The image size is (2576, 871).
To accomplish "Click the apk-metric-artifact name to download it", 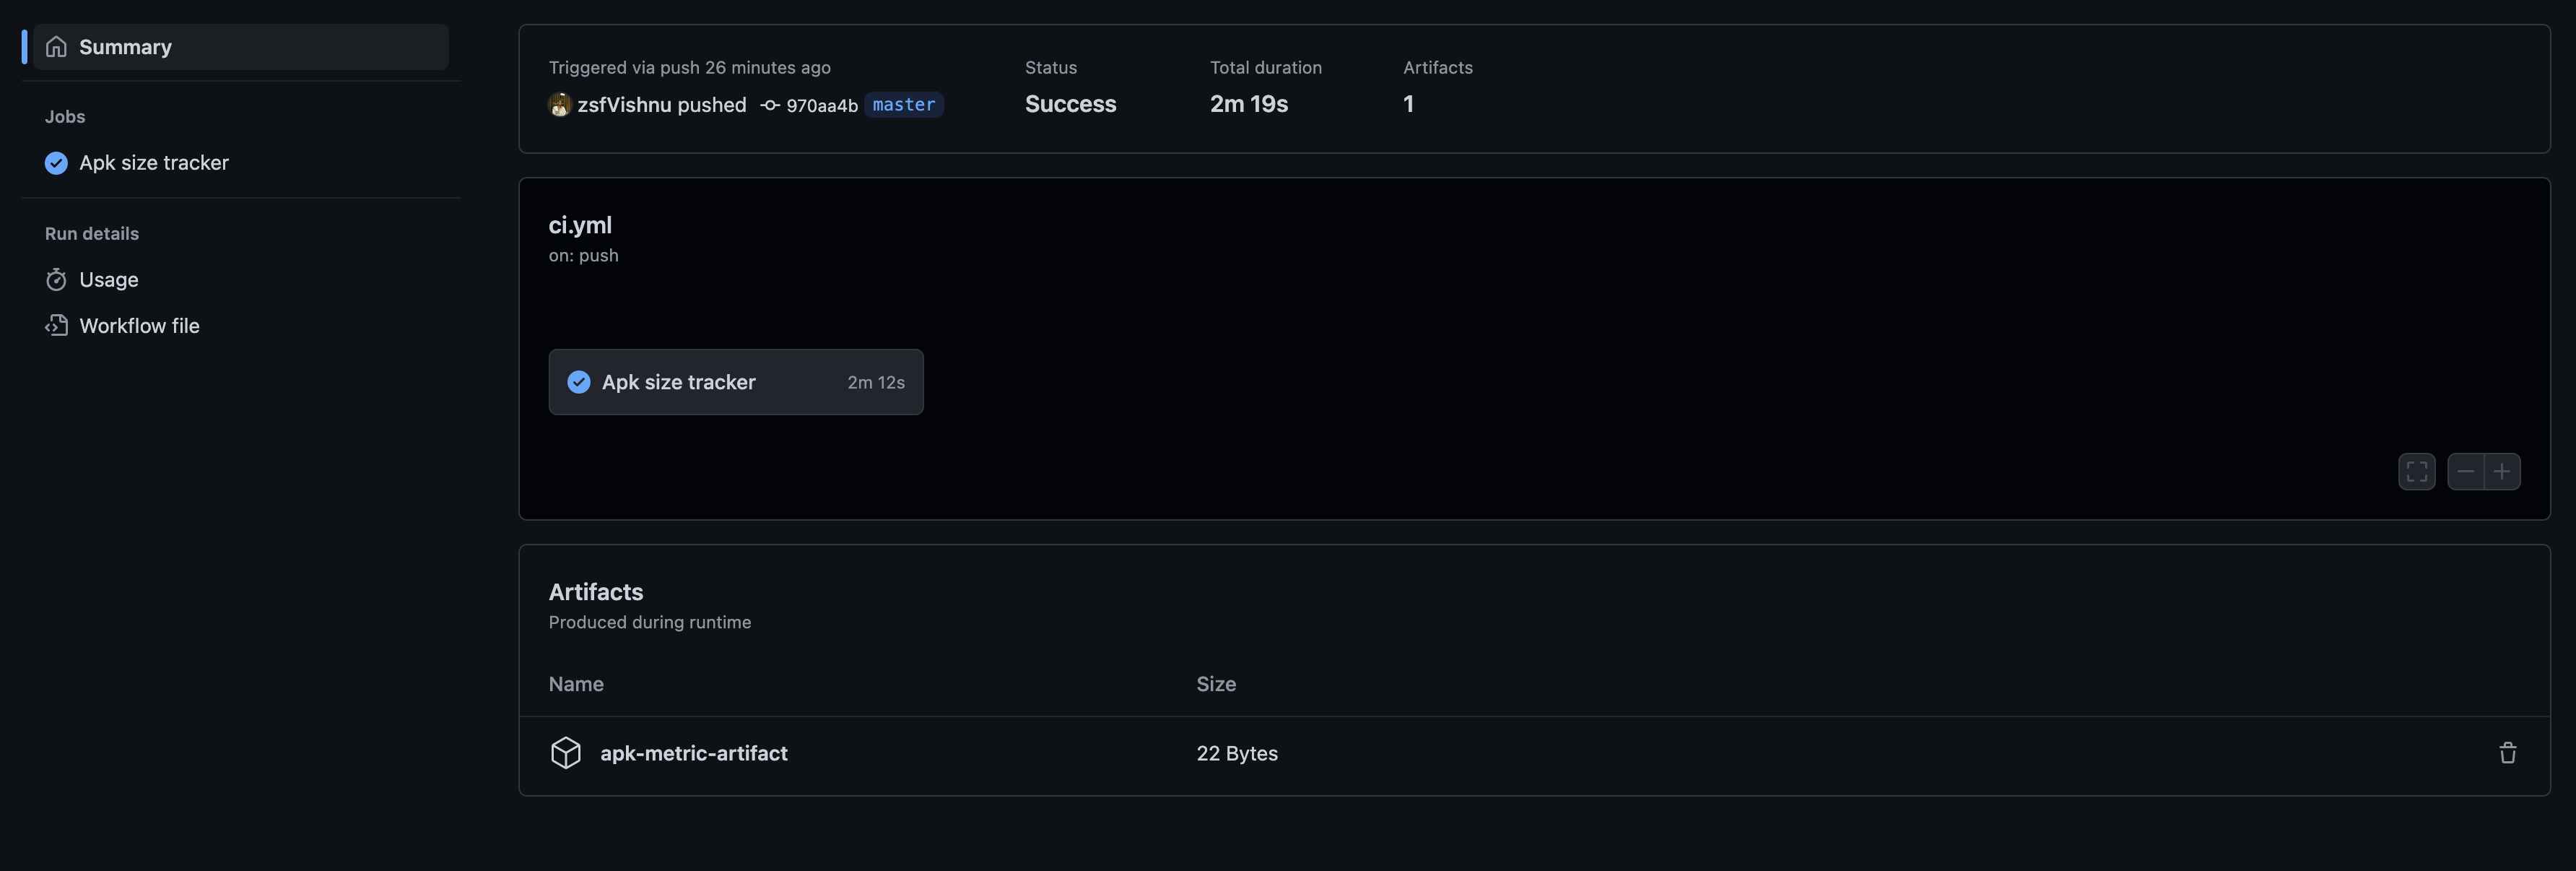I will coord(694,752).
